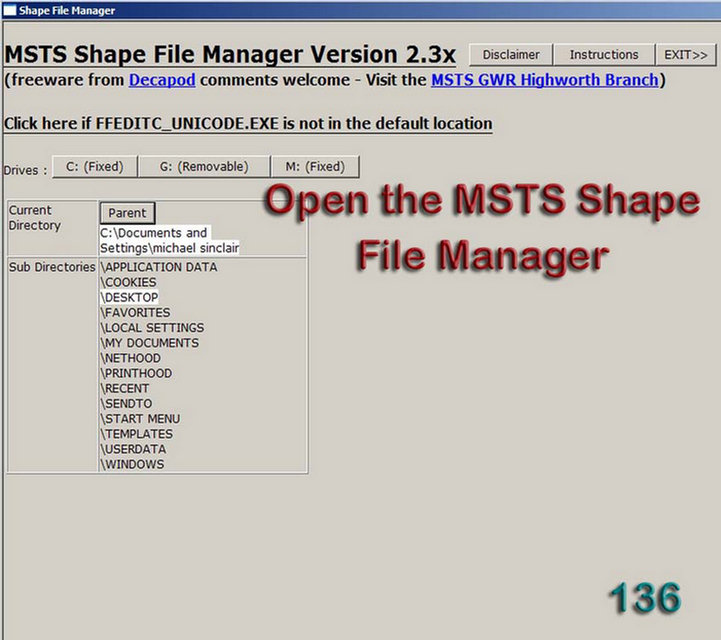Click the FFEDITC_UNICODE.EXE default location link
Screen dimensions: 721x640
pos(248,124)
